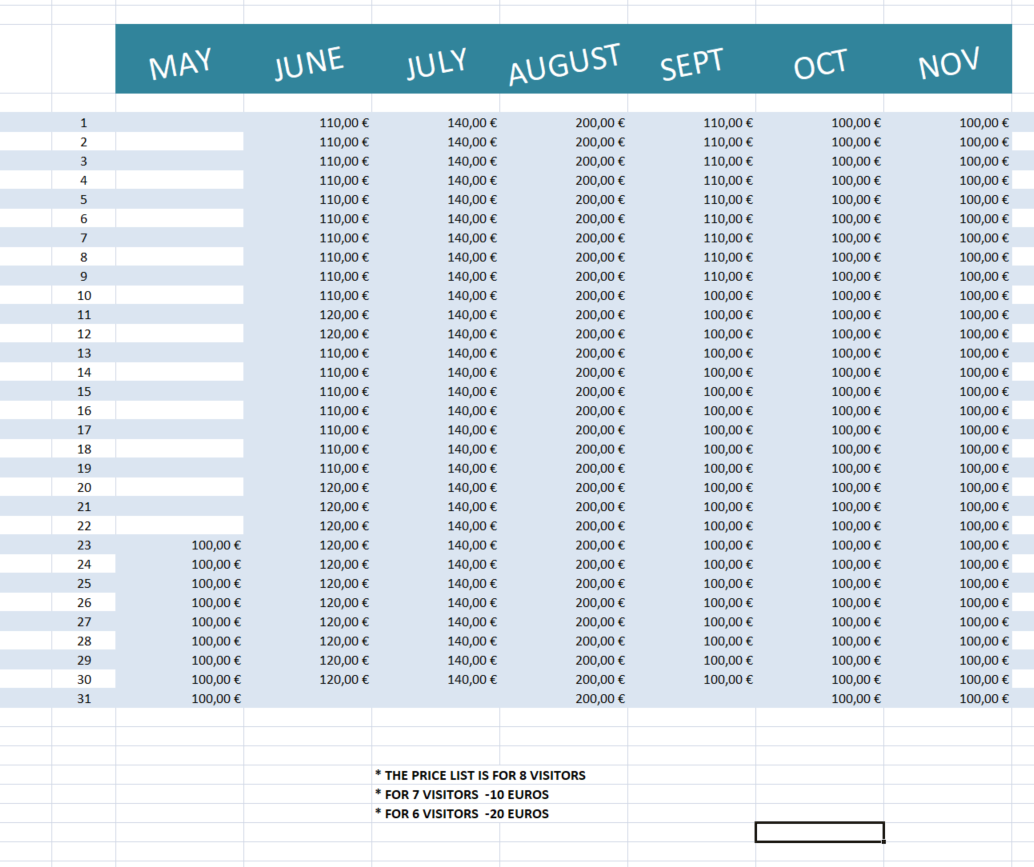1034x867 pixels.
Task: Click day number 23 cell
Action: coord(84,545)
